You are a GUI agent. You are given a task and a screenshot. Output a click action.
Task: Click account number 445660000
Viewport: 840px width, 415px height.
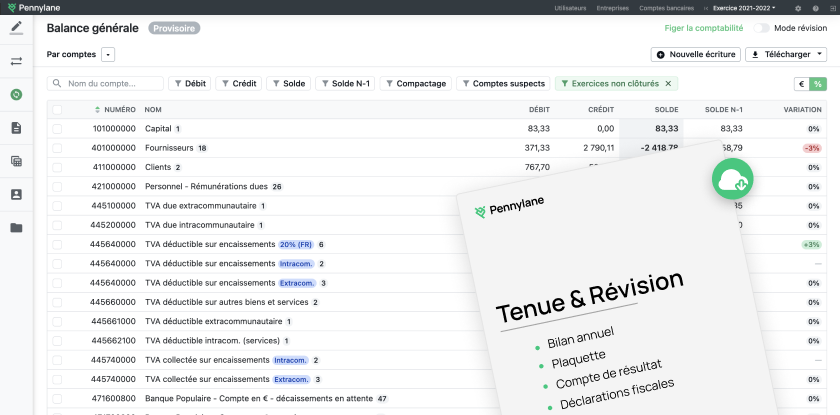[x=113, y=303]
